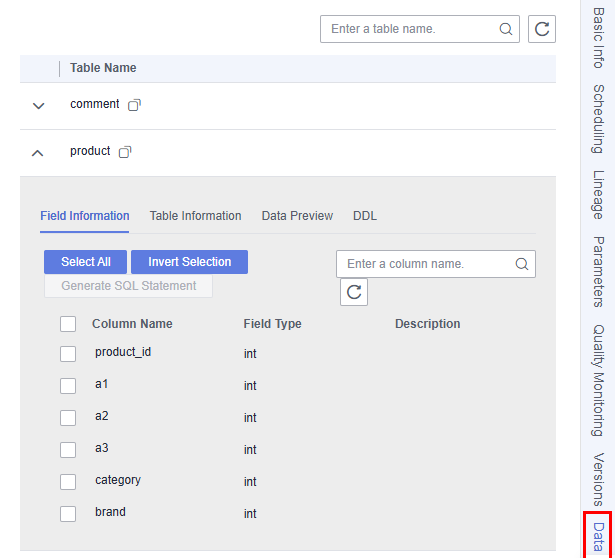Open the Quality Monitoring side tab
Screen dimensions: 615x558
pos(598,380)
